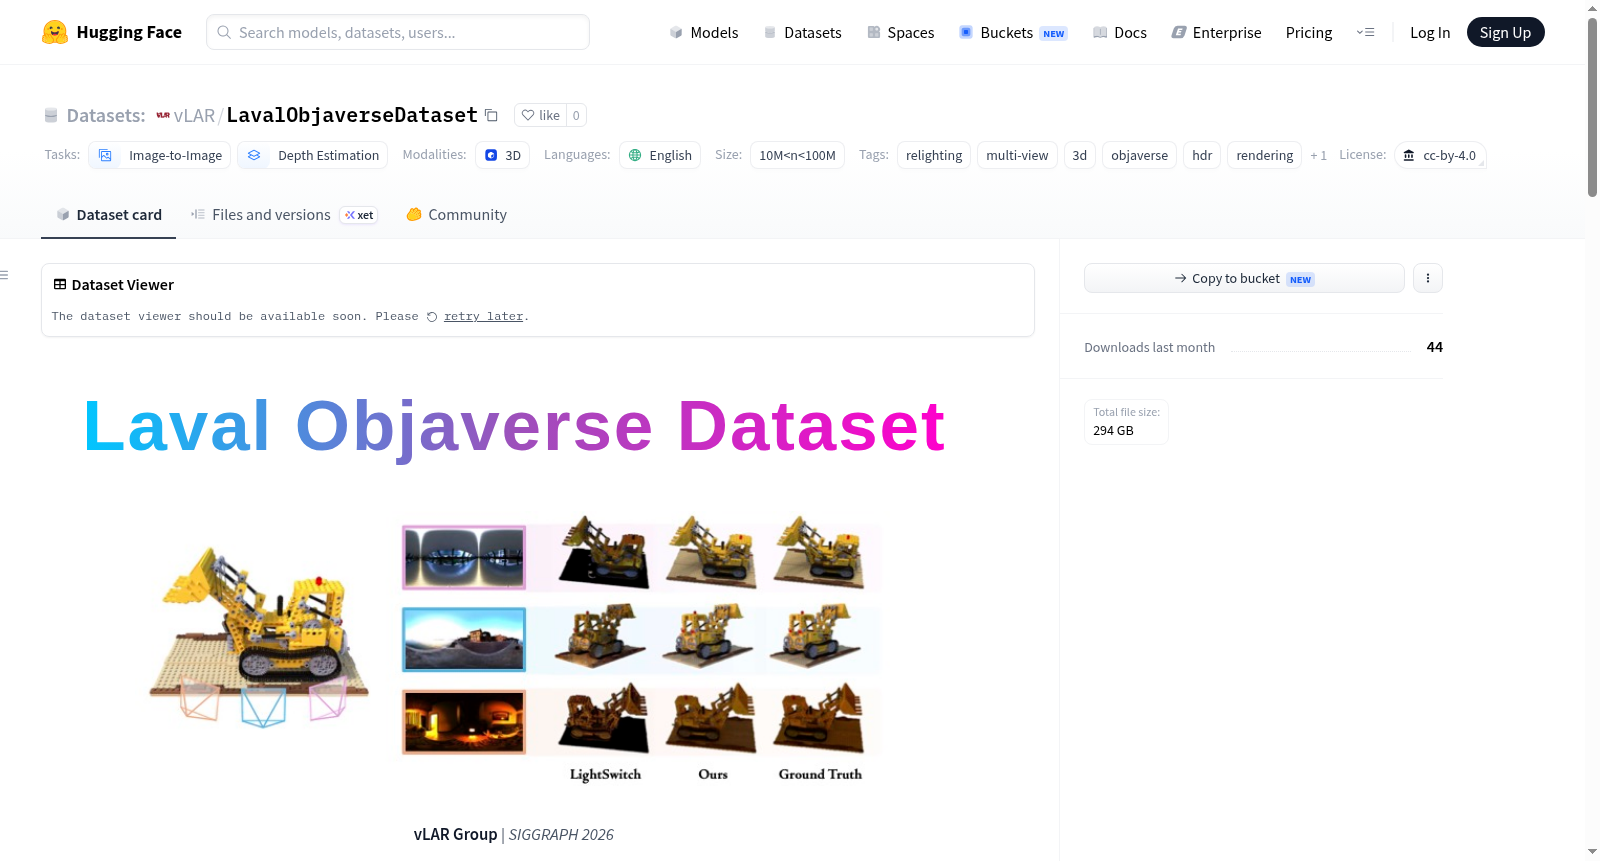Open the three-dot more options menu
Screen dimensions: 1600x861
click(x=1428, y=278)
